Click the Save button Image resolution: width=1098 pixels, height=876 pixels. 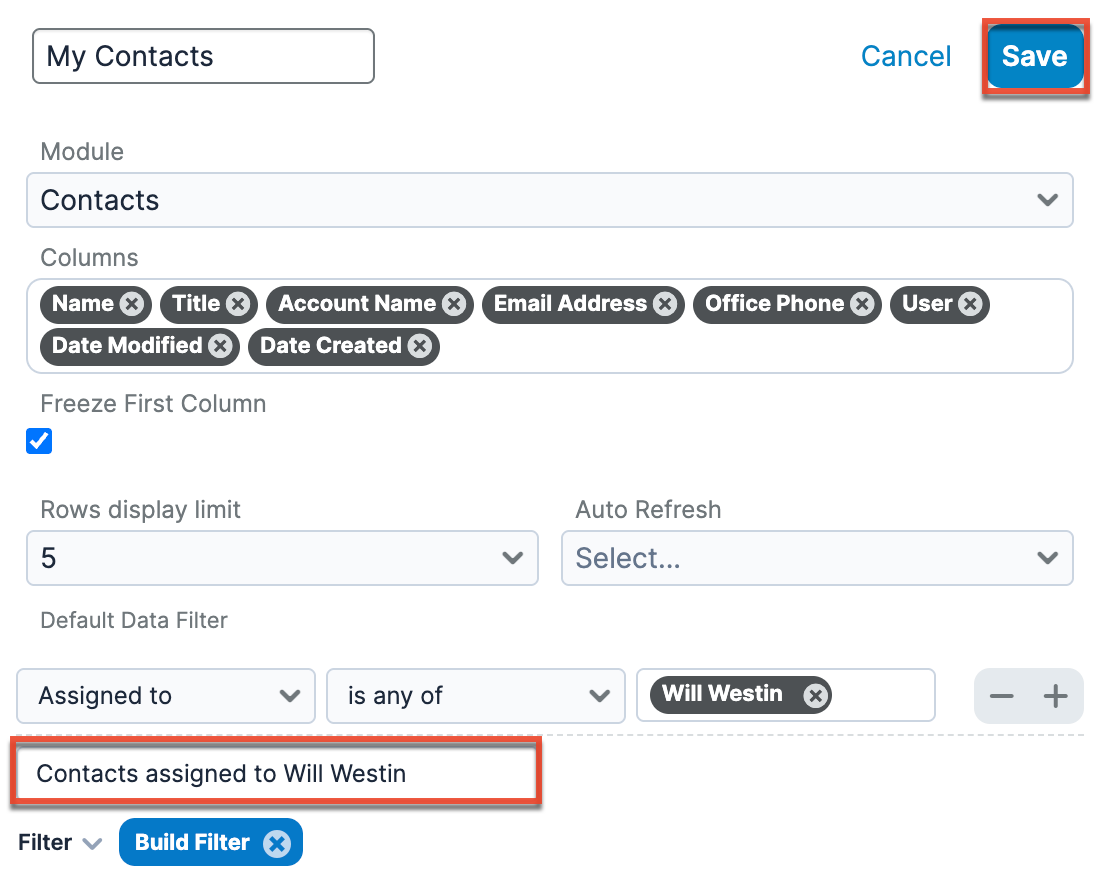click(1034, 56)
